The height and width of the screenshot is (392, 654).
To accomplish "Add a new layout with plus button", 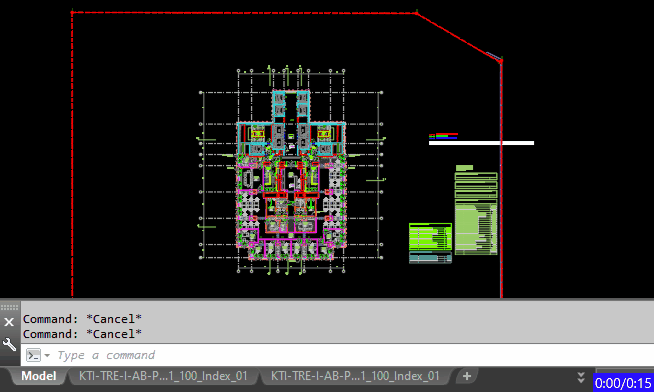I will (467, 376).
